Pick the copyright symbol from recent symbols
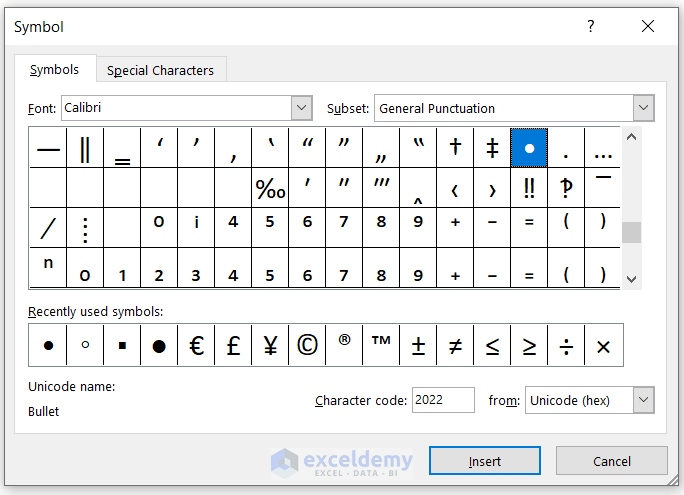Viewport: 684px width, 495px height. point(308,345)
